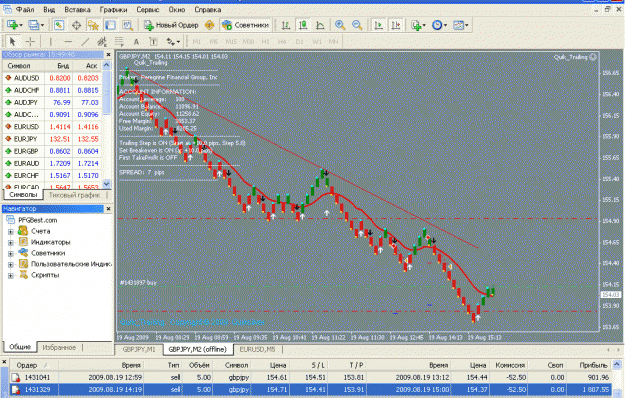Select the Cursor arrow tool
Image resolution: width=625 pixels, height=398 pixels.
click(12, 41)
